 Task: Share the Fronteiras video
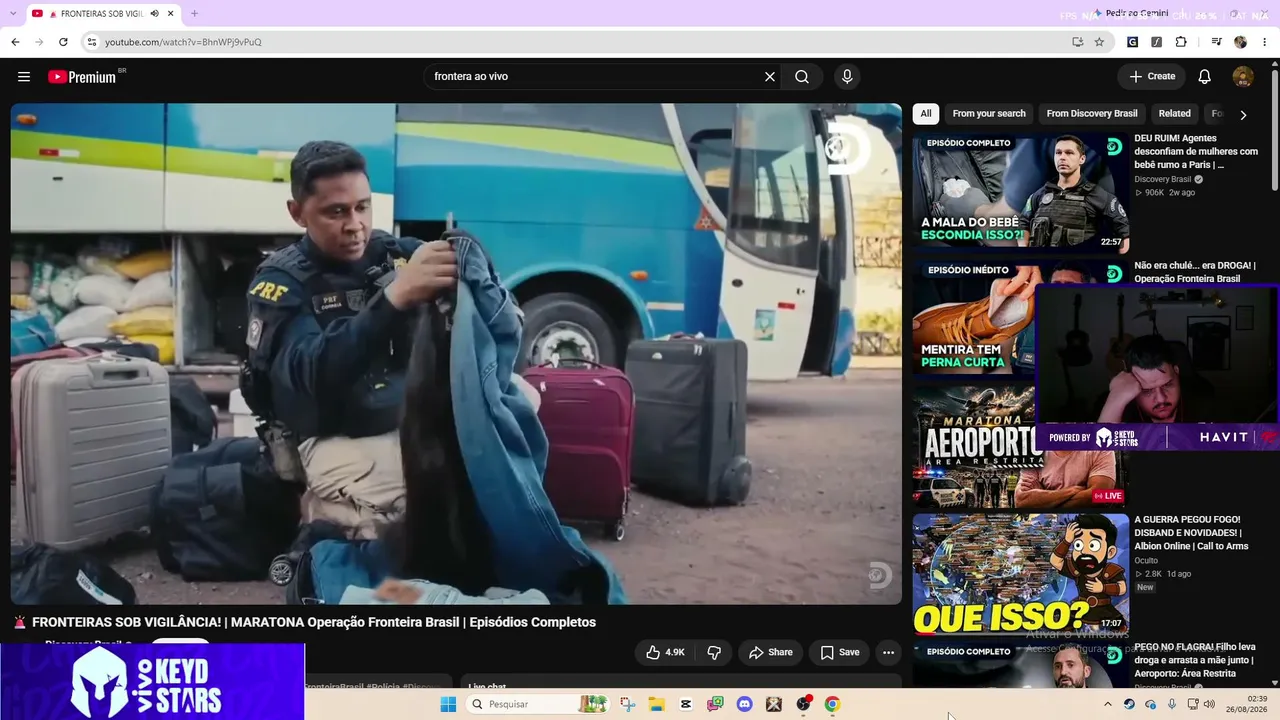pyautogui.click(x=771, y=652)
